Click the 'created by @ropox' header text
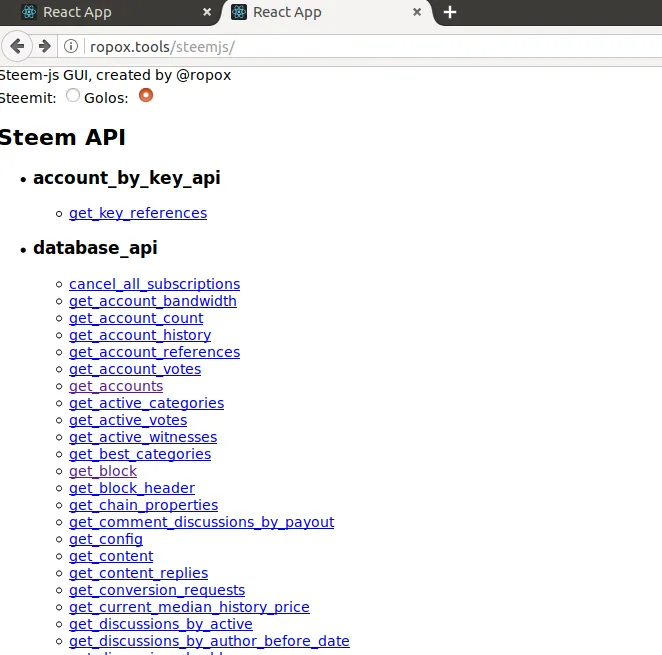 163,75
